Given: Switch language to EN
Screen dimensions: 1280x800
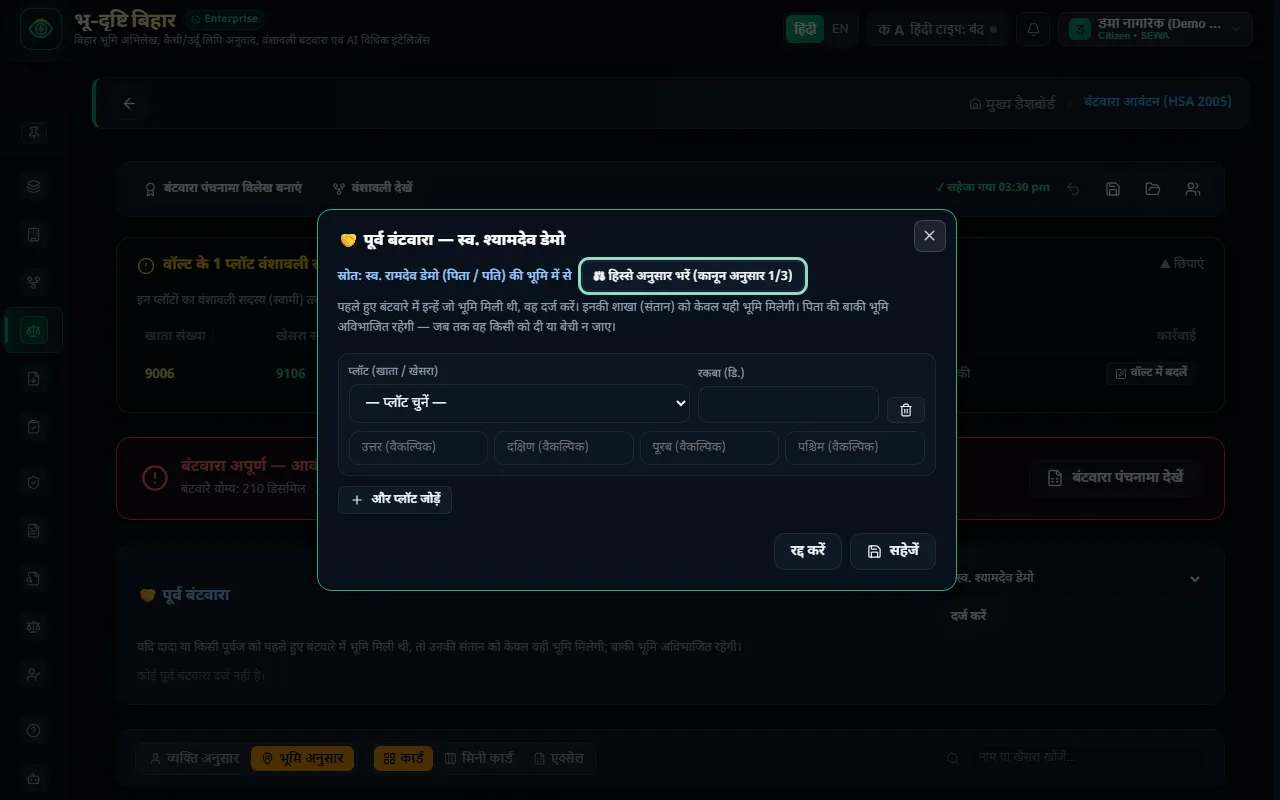Looking at the screenshot, I should click(x=840, y=29).
